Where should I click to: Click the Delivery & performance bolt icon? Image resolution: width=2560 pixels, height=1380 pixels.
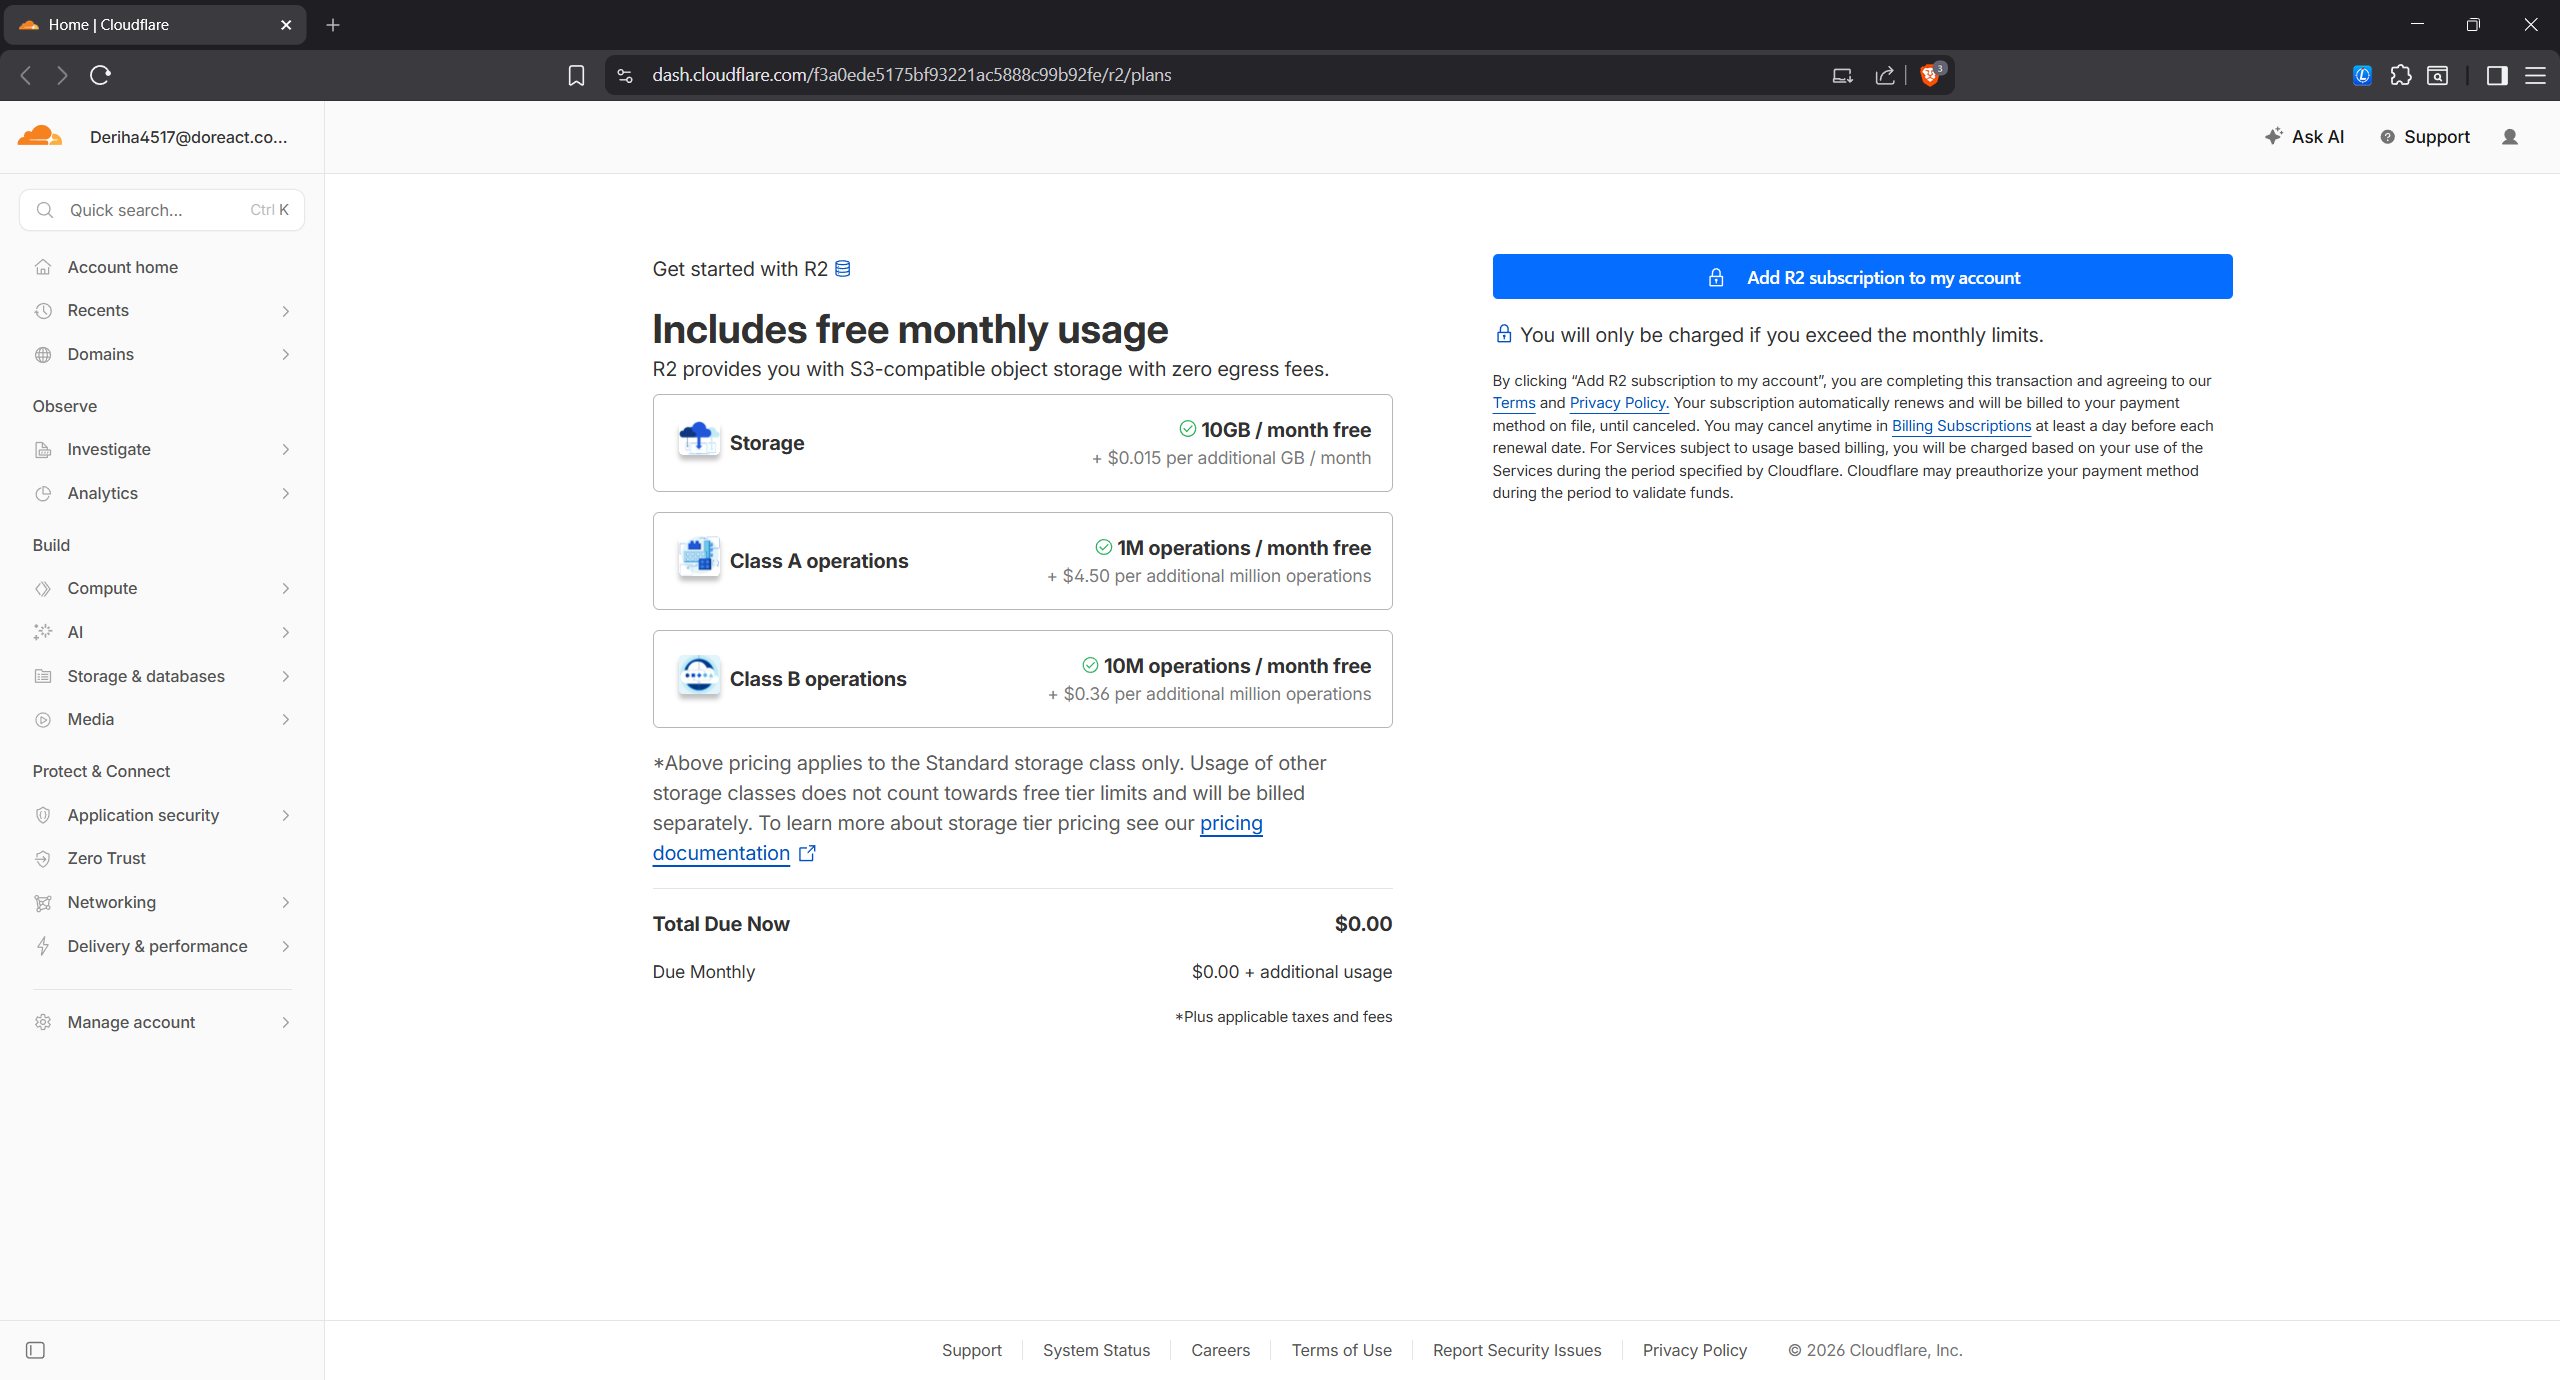click(43, 946)
